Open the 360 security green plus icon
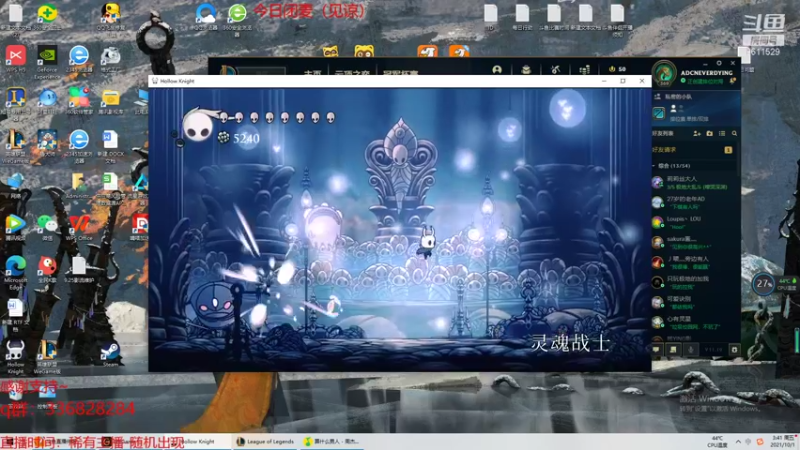Image resolution: width=800 pixels, height=450 pixels. pyautogui.click(x=47, y=14)
